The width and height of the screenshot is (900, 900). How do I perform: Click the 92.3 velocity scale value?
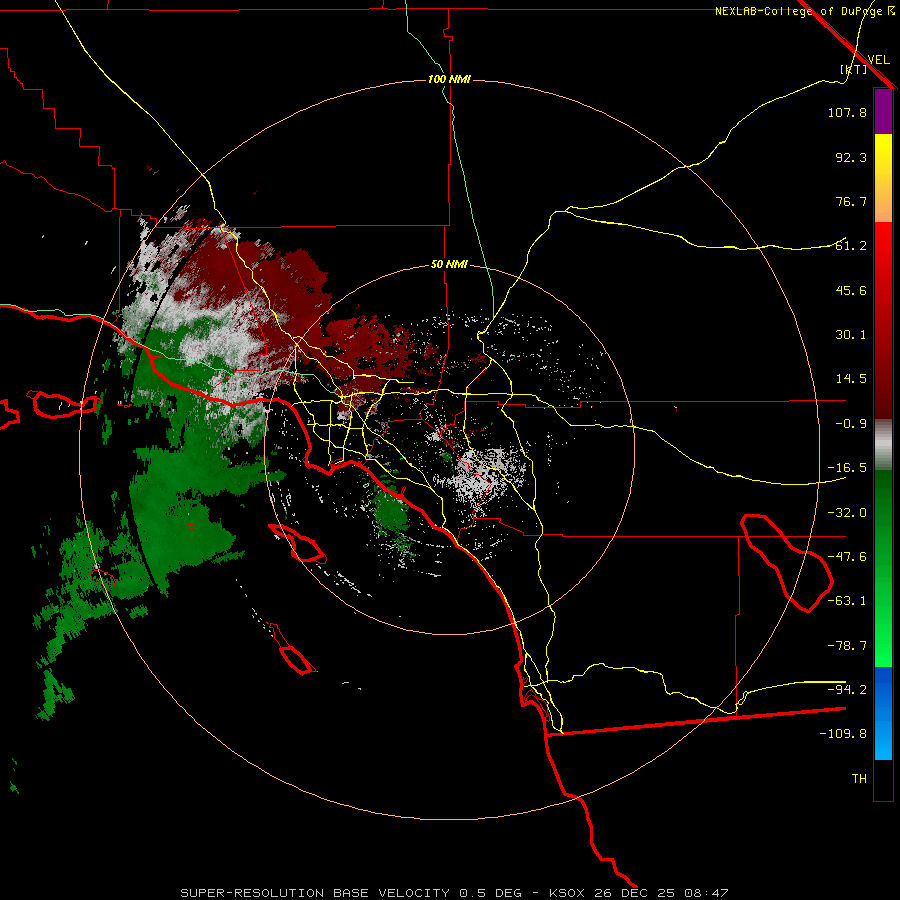click(x=851, y=157)
